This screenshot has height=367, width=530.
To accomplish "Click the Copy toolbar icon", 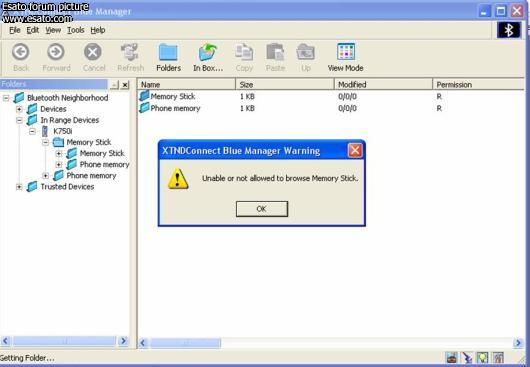I will coord(244,52).
